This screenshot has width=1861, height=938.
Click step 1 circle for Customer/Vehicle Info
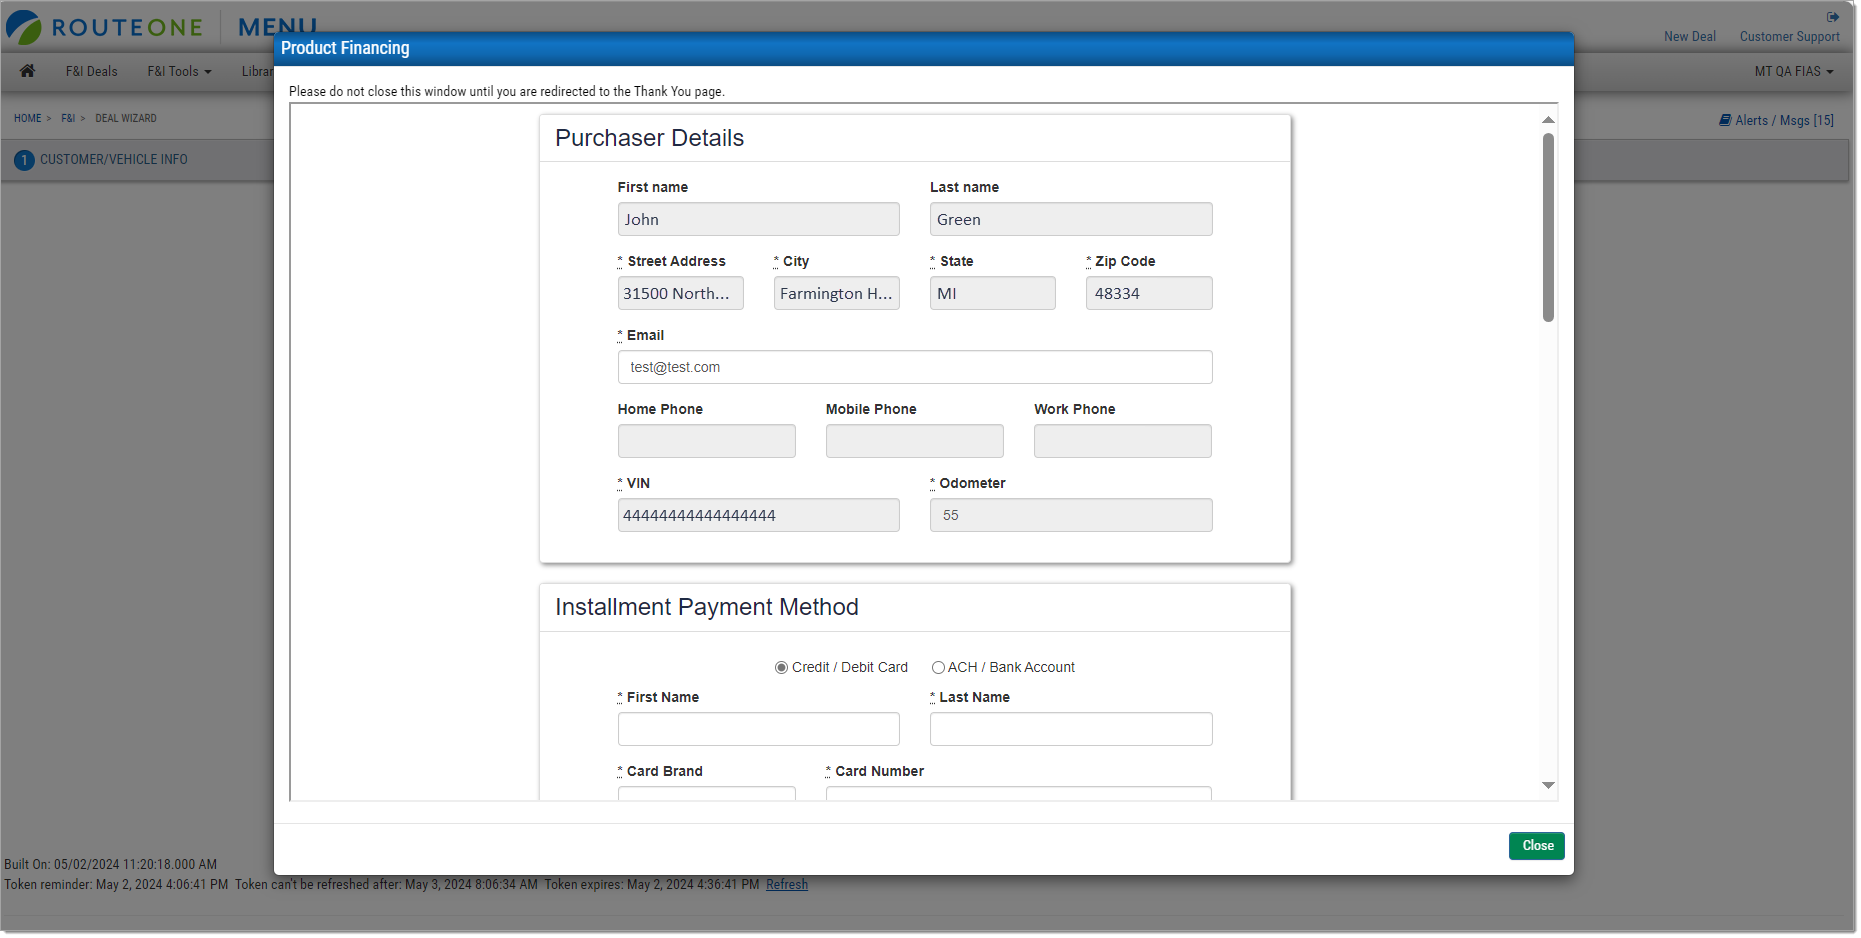click(x=24, y=160)
